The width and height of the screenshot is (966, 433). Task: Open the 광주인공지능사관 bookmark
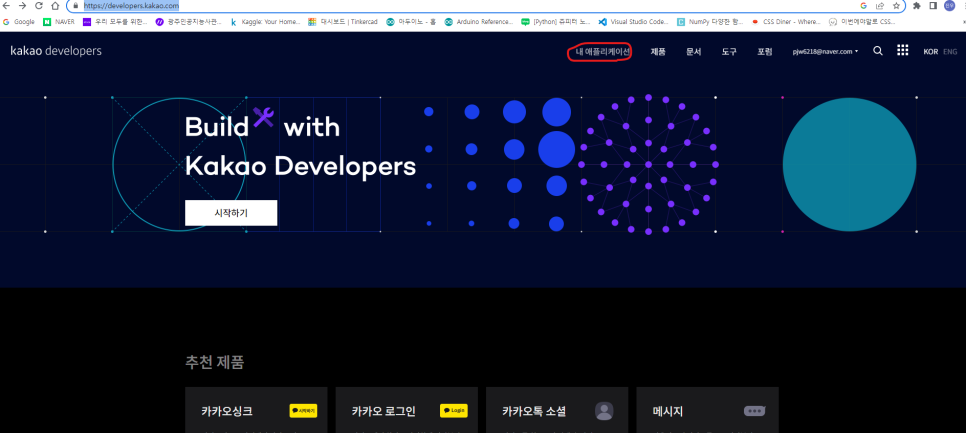[x=190, y=22]
